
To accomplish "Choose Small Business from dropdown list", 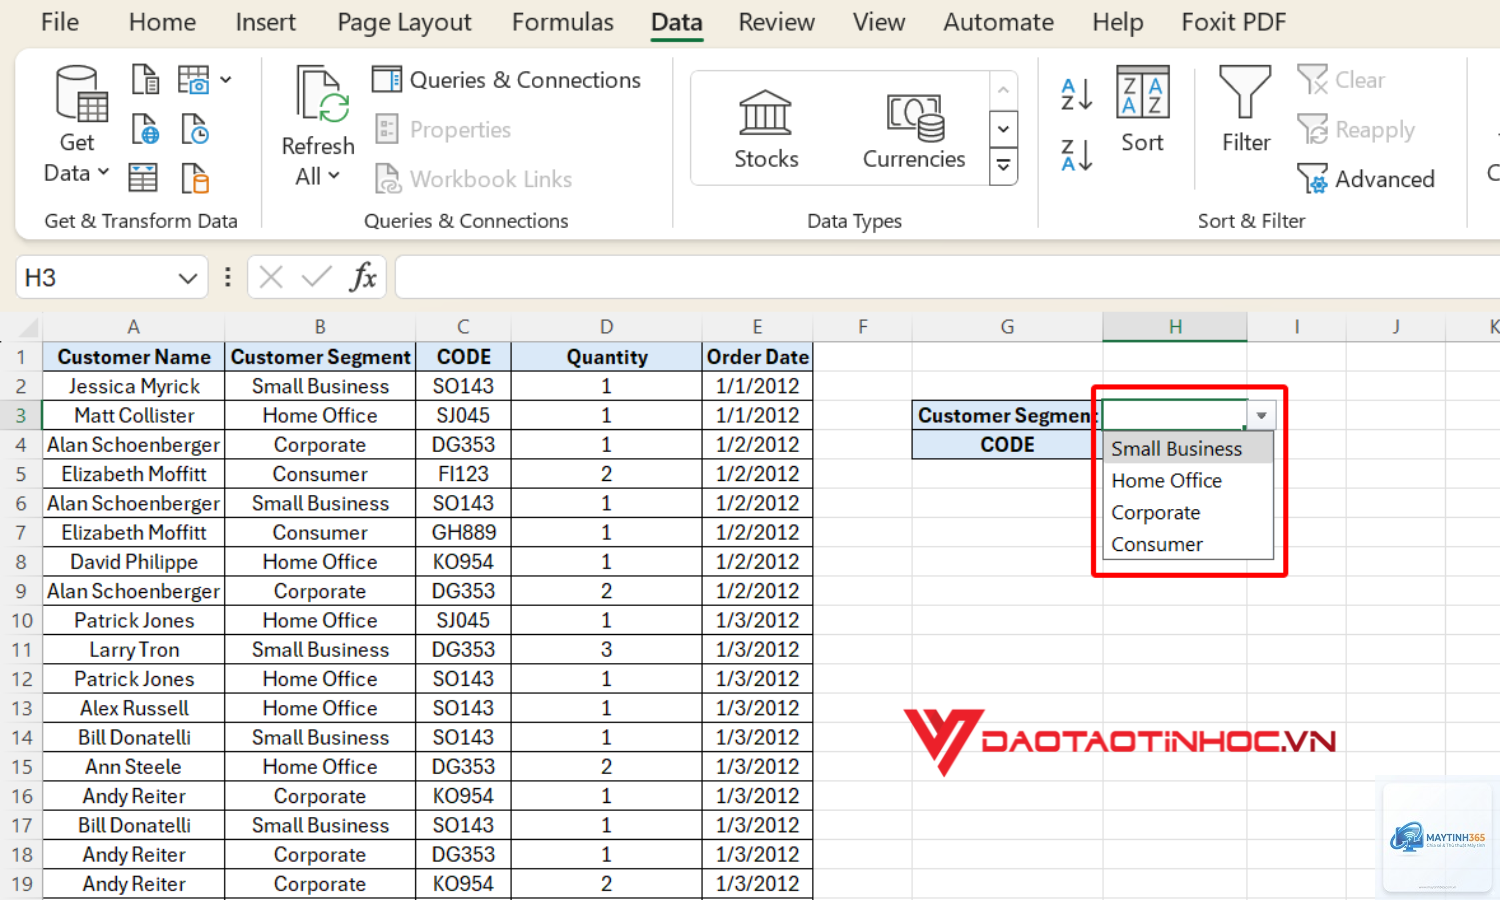I will click(1187, 449).
